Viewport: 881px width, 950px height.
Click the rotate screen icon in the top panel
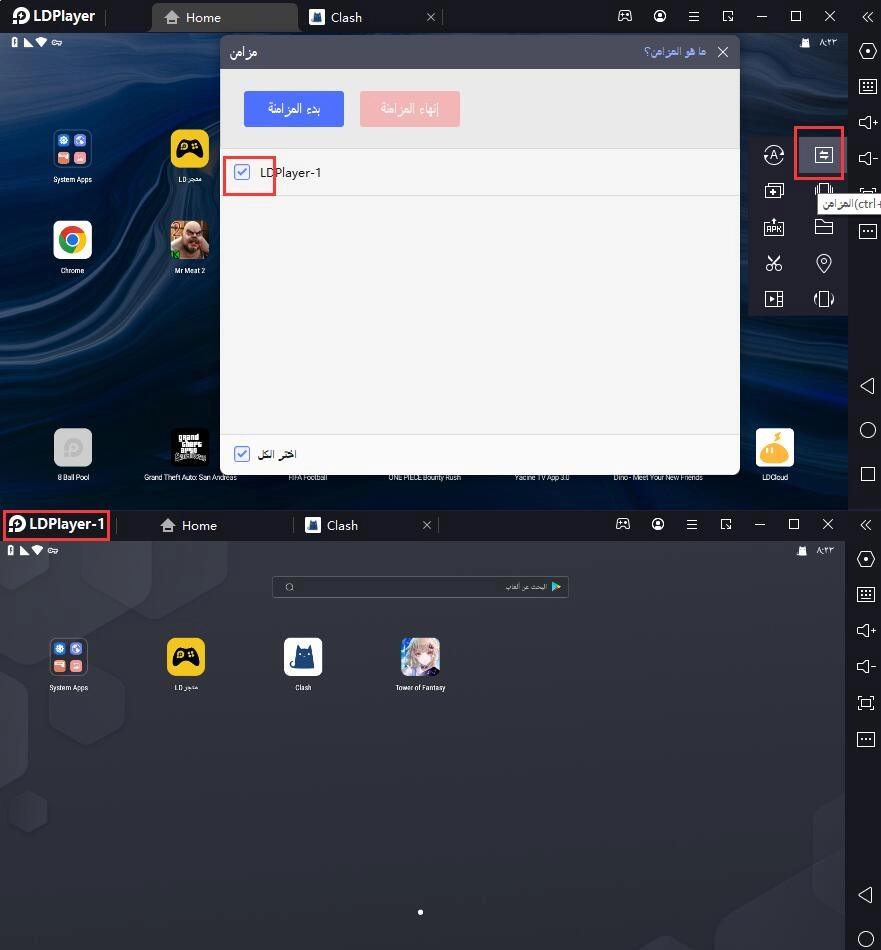(823, 299)
